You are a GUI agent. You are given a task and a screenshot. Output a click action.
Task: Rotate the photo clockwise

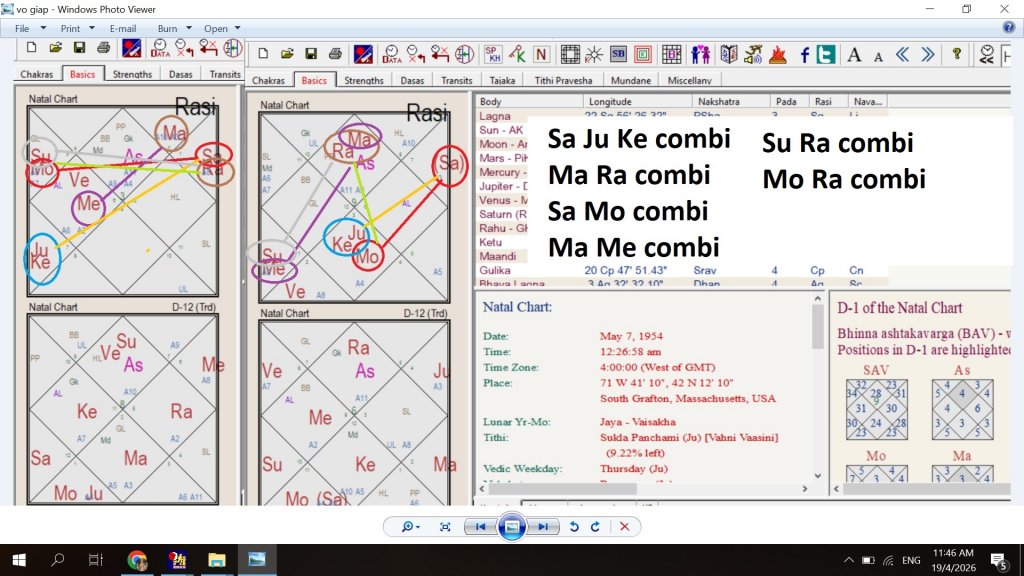tap(595, 527)
